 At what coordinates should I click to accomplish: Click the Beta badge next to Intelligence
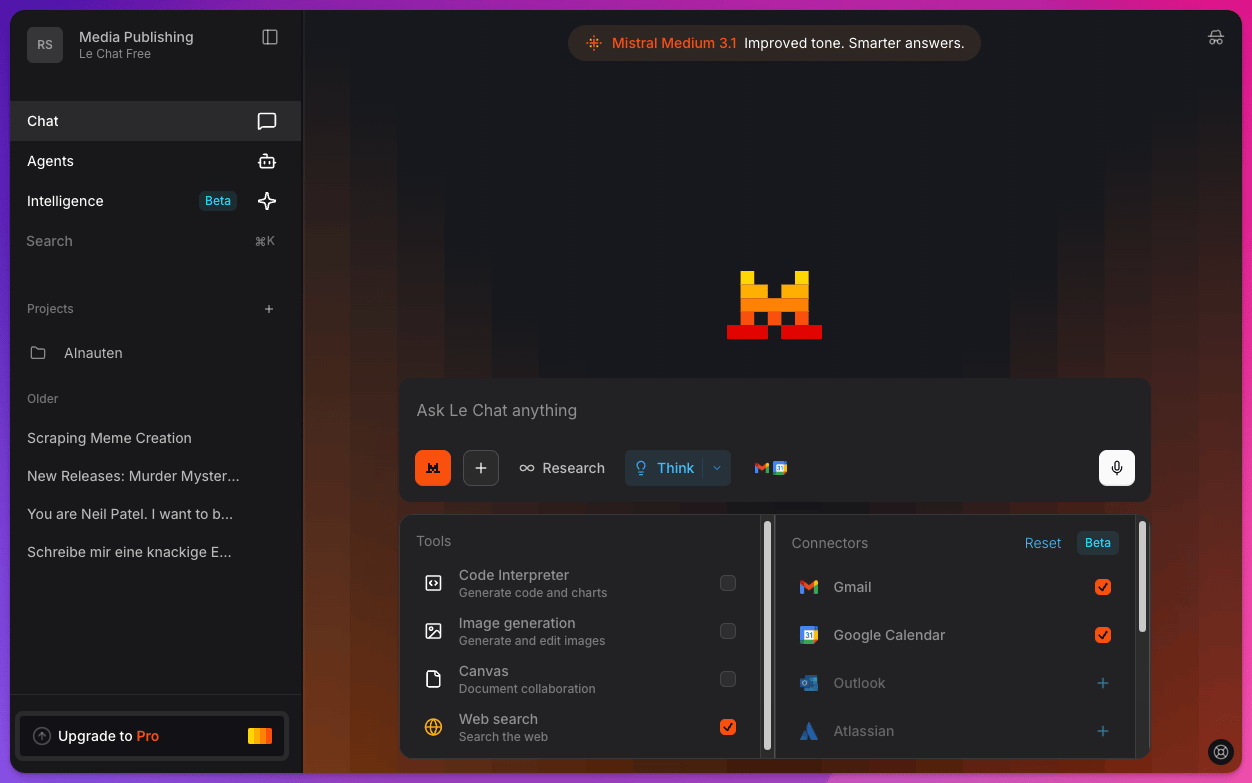218,201
